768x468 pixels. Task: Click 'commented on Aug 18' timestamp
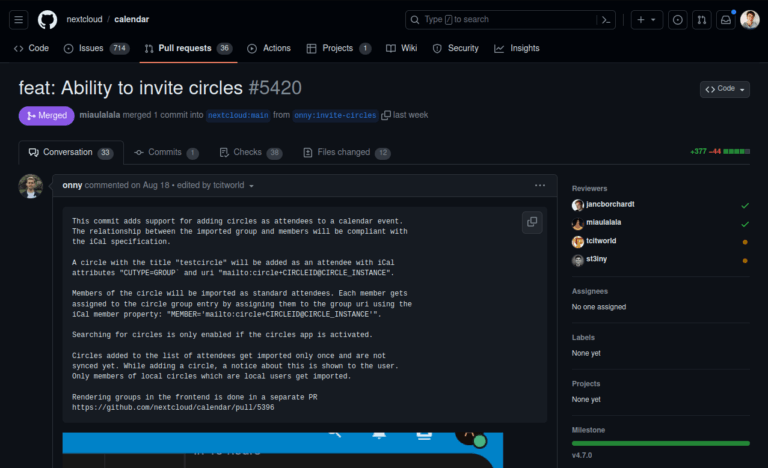(127, 185)
